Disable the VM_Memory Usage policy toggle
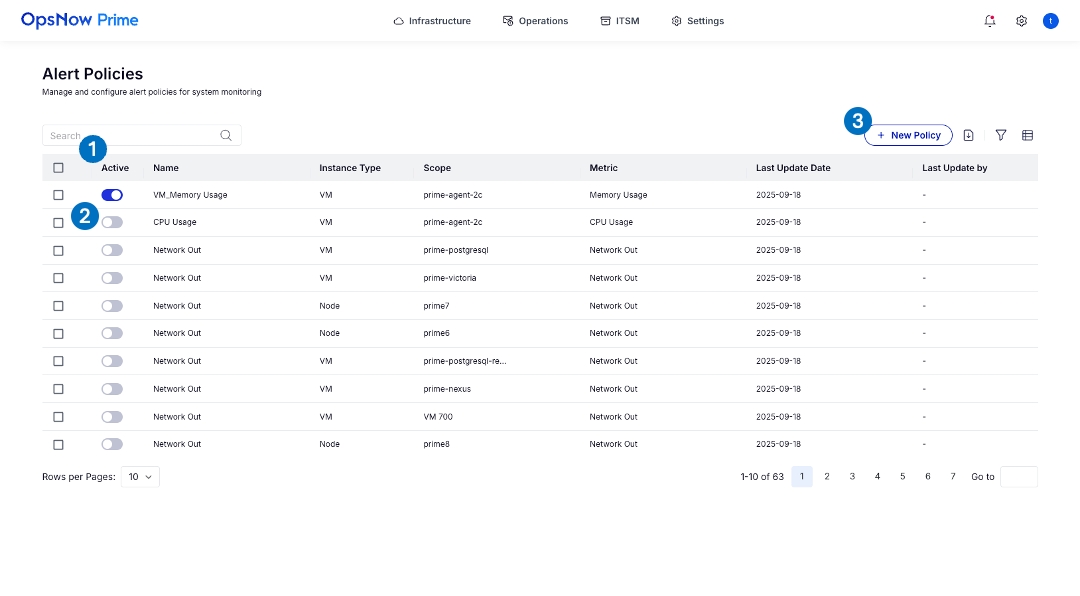 point(112,195)
